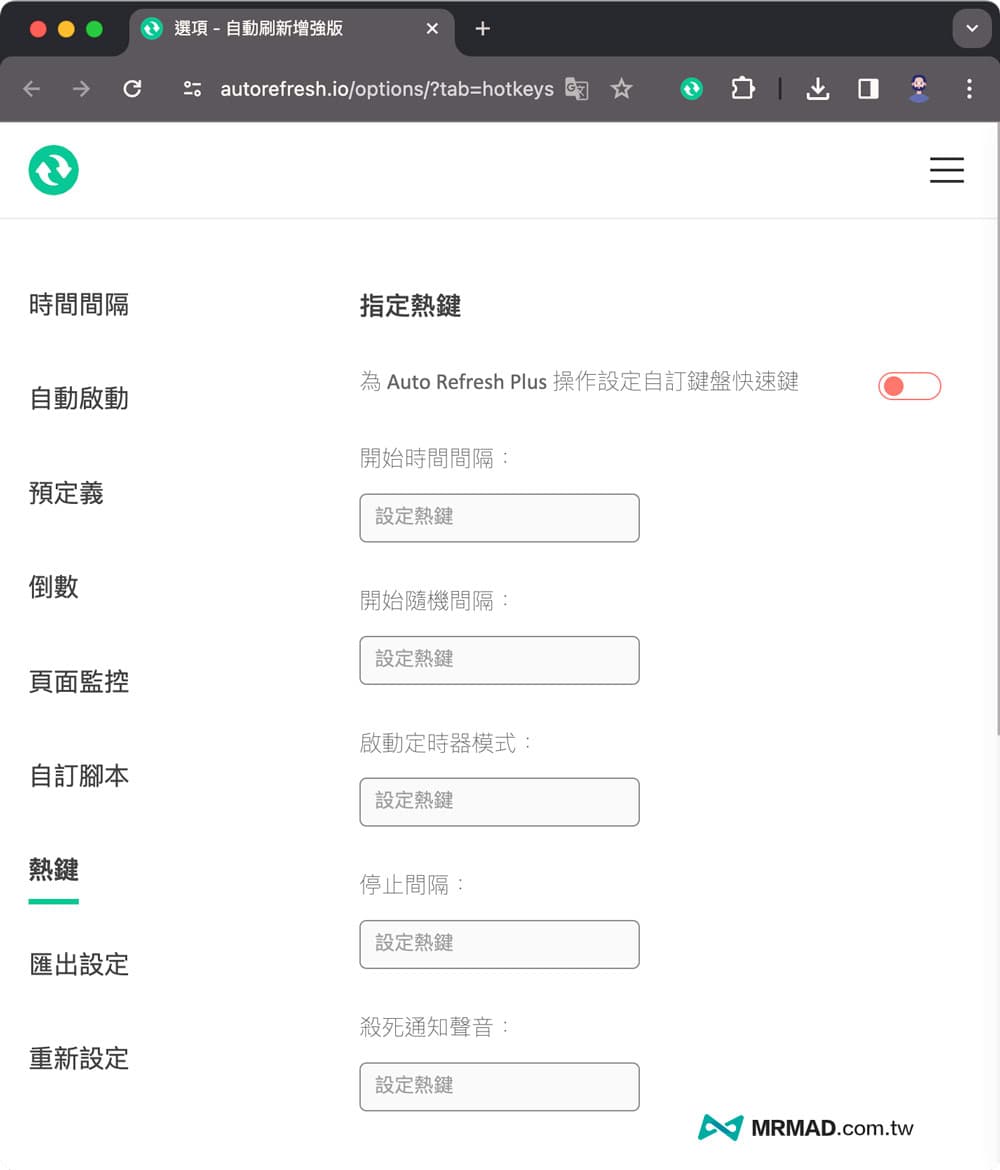Click the 殺死通知聲音 hotkey field
The image size is (1000, 1170).
click(499, 1087)
